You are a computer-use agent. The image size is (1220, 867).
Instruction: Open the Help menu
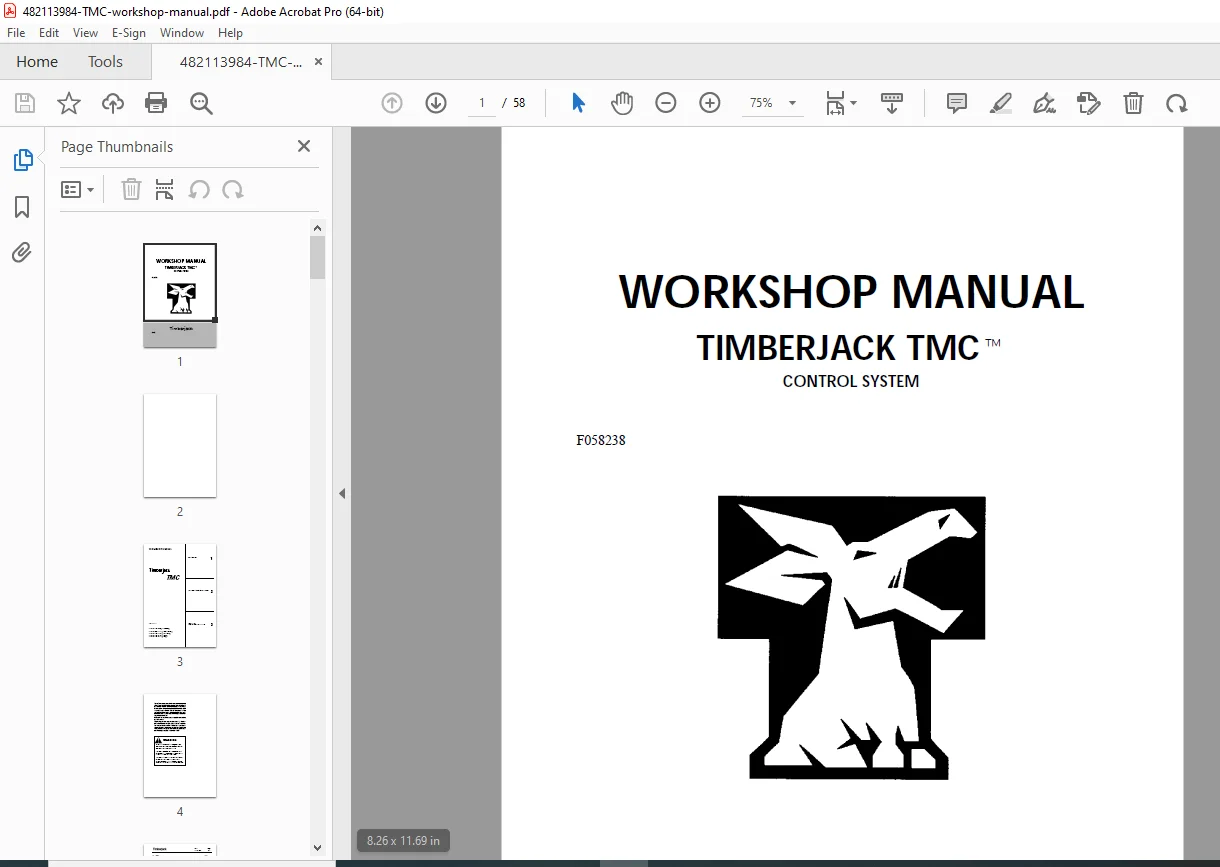[230, 33]
